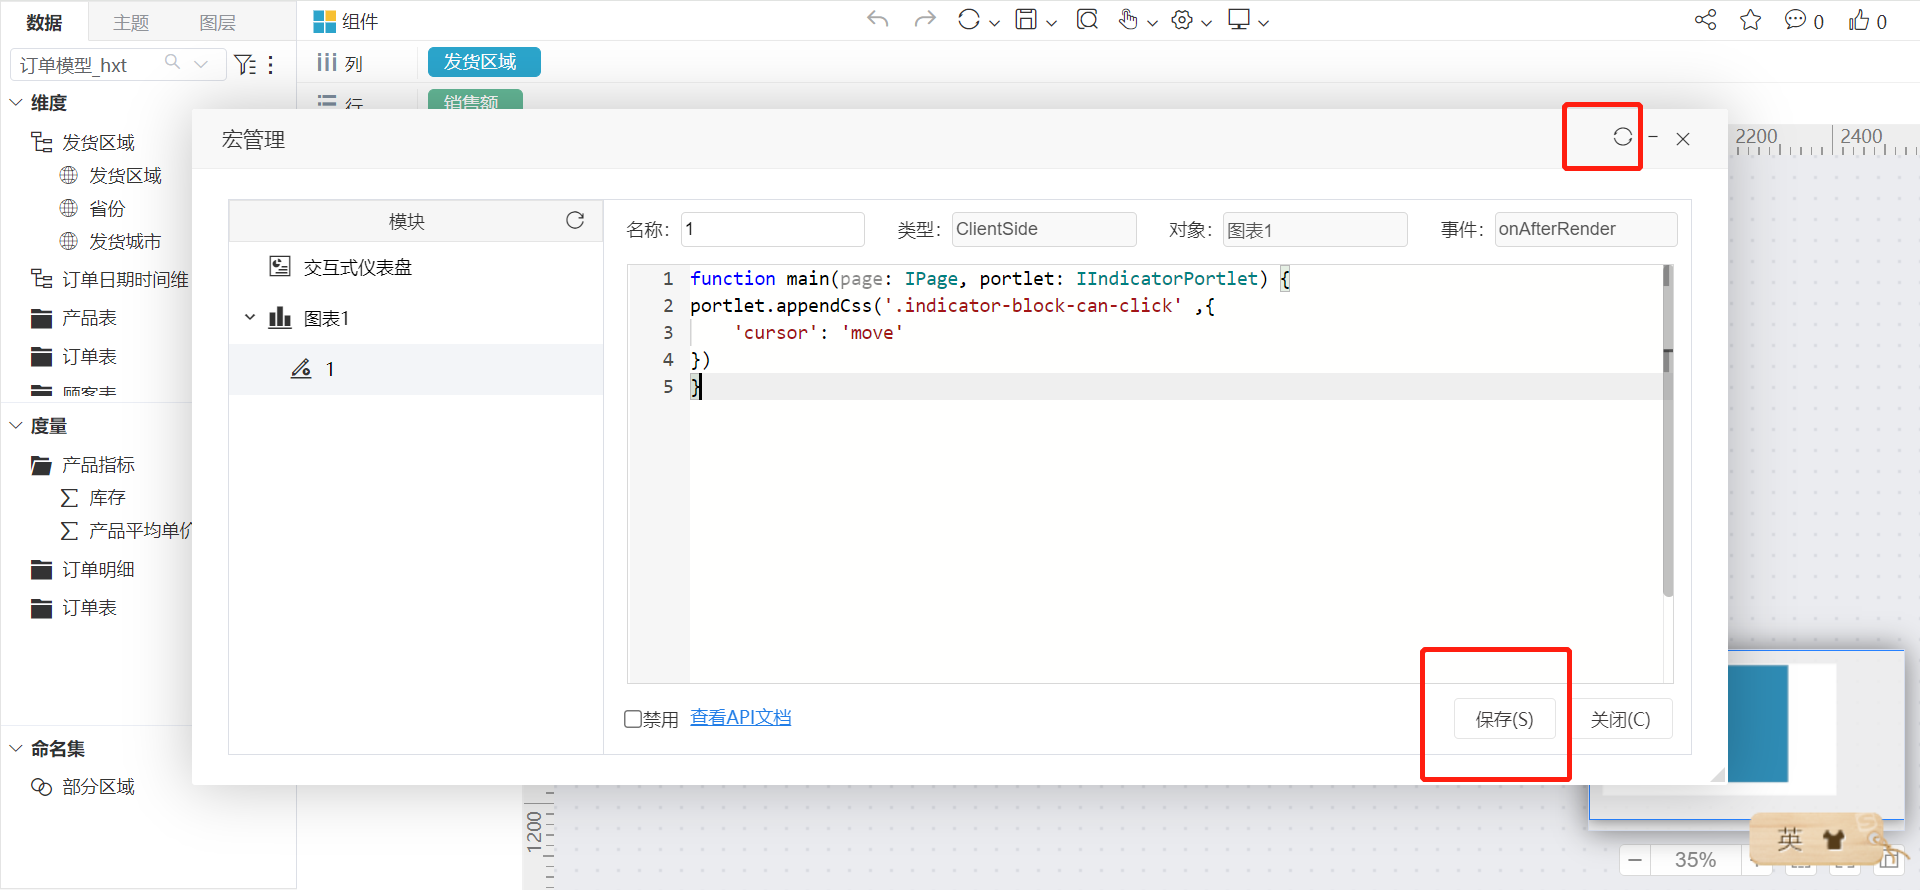
Task: Click the thumbs-up like icon
Action: (x=1859, y=20)
